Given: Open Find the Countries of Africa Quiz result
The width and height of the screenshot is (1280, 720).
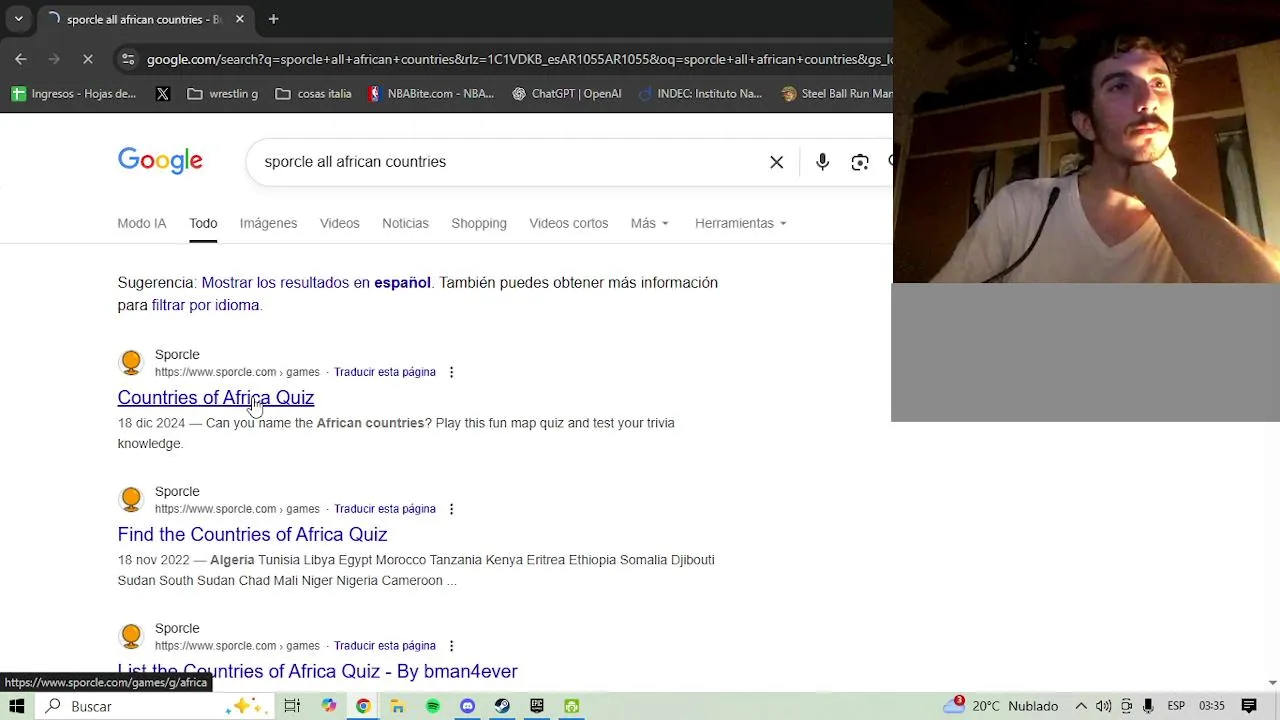Looking at the screenshot, I should [252, 534].
